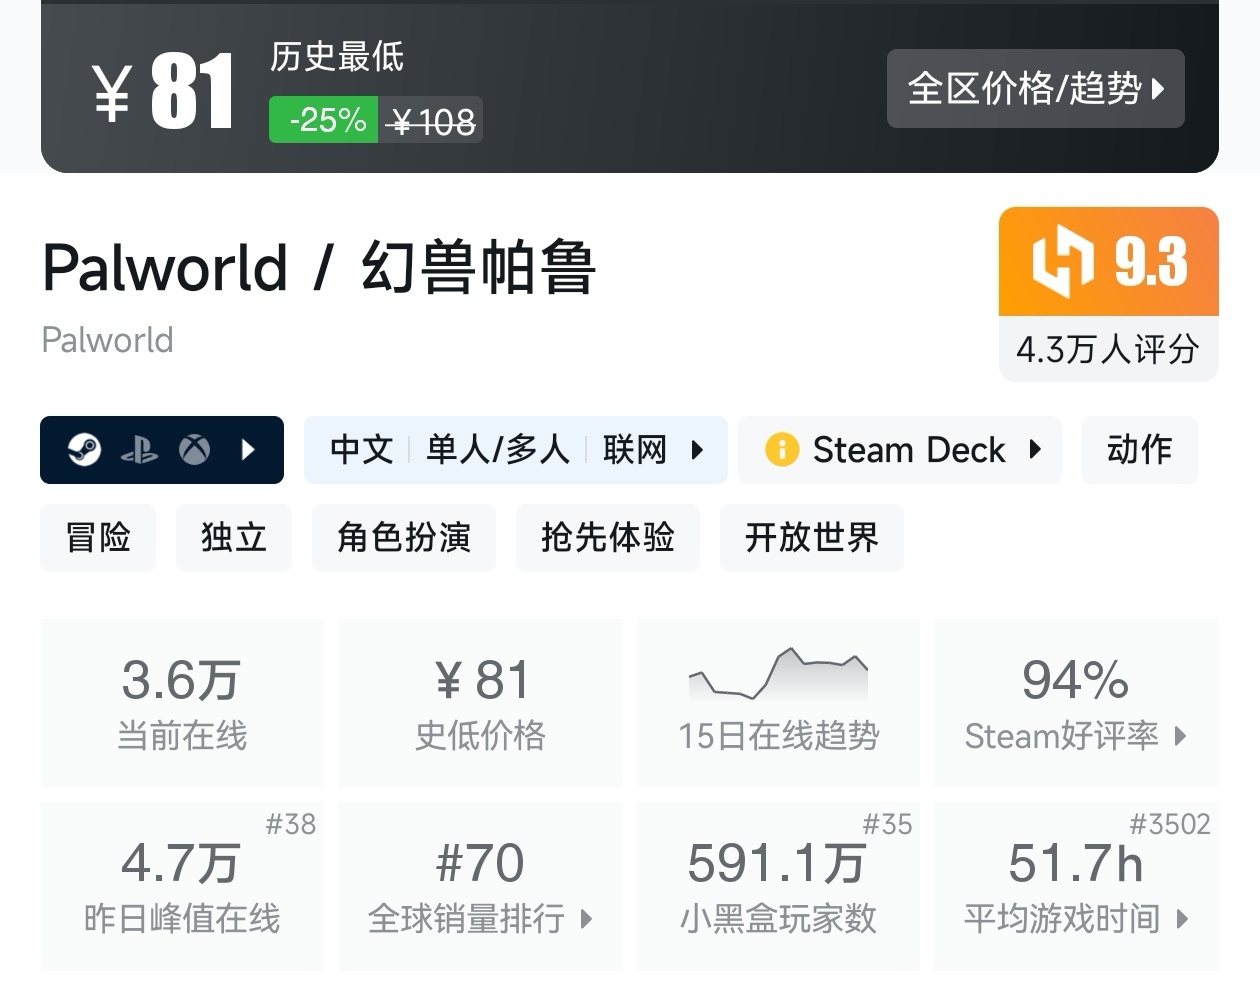Expand the language and mode details arrow
The height and width of the screenshot is (985, 1260).
[x=697, y=450]
